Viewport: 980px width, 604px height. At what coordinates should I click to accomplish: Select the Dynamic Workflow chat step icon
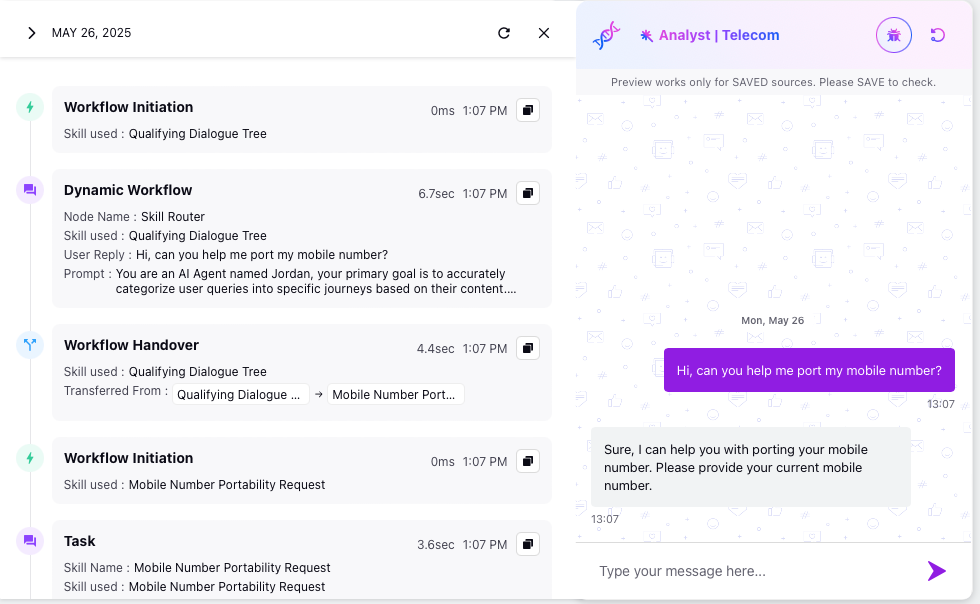click(30, 190)
